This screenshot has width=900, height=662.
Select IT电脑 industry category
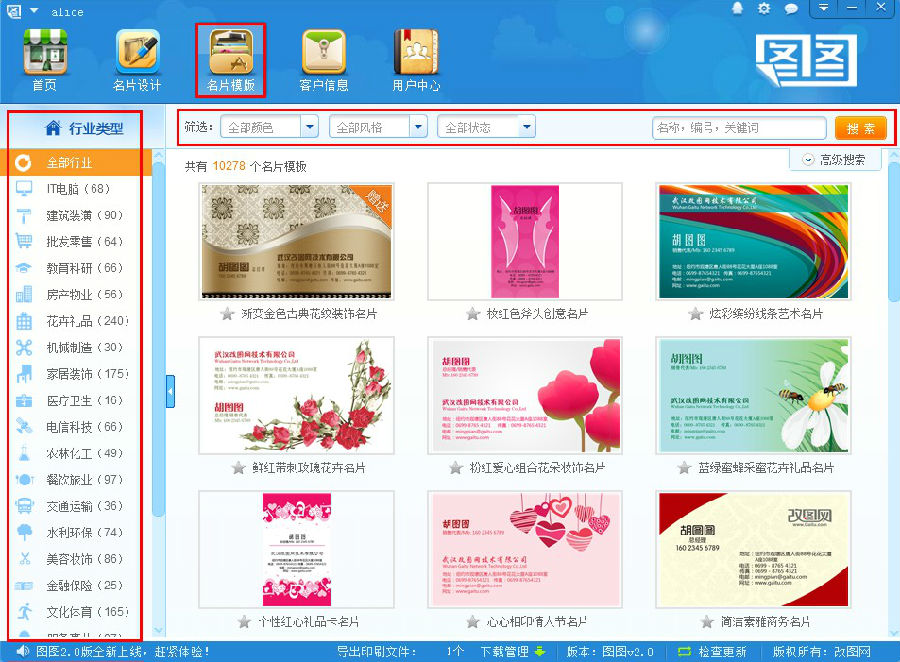pyautogui.click(x=77, y=188)
